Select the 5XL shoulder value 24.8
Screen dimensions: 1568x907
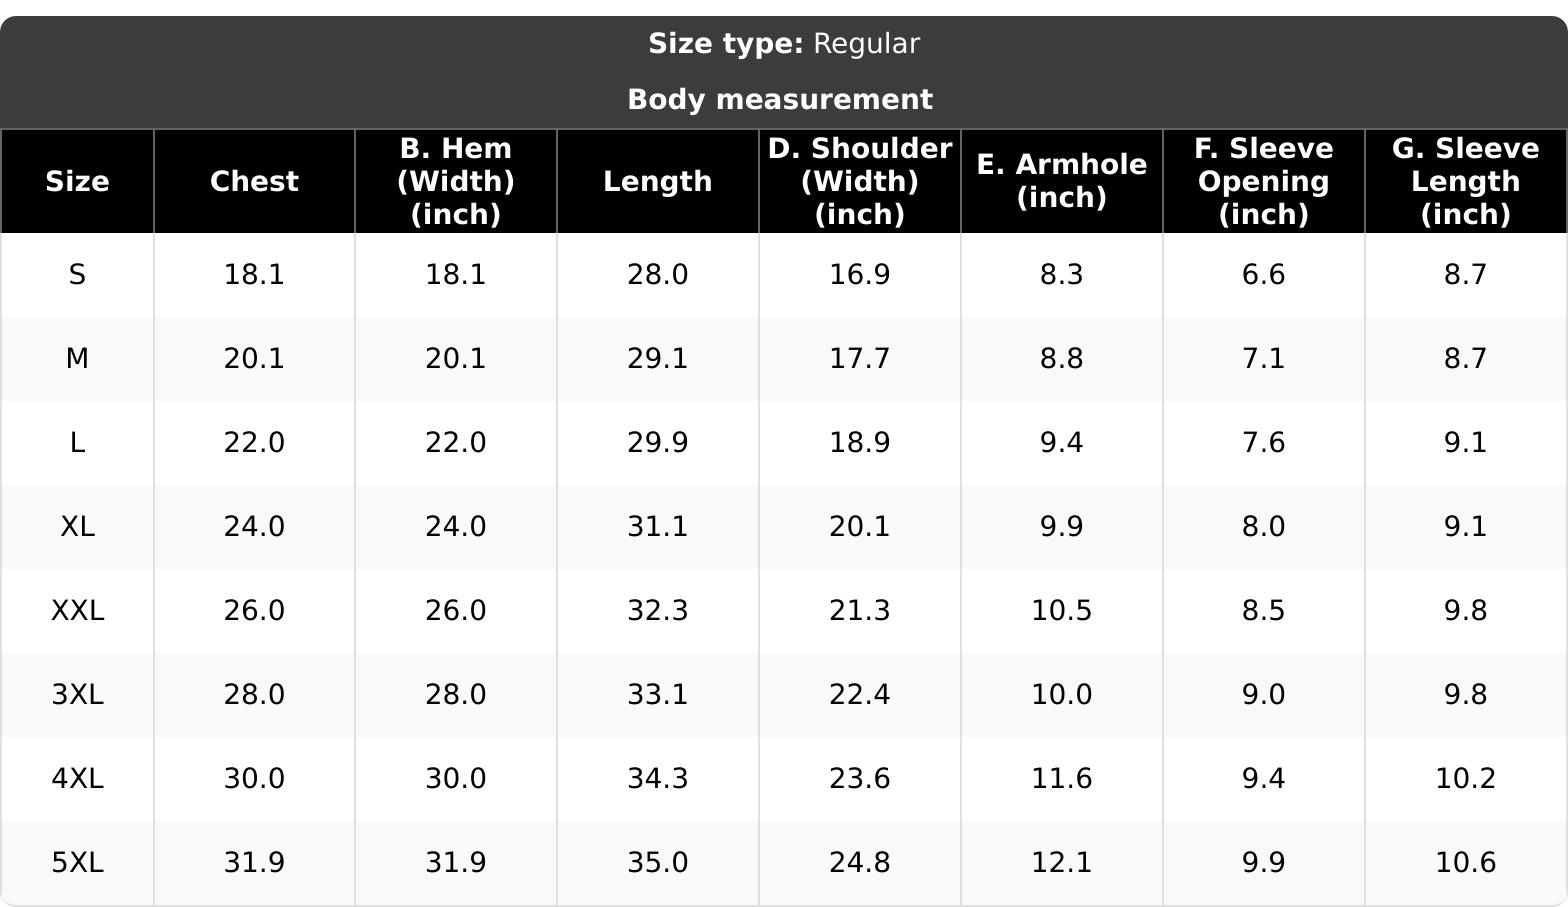(x=860, y=862)
